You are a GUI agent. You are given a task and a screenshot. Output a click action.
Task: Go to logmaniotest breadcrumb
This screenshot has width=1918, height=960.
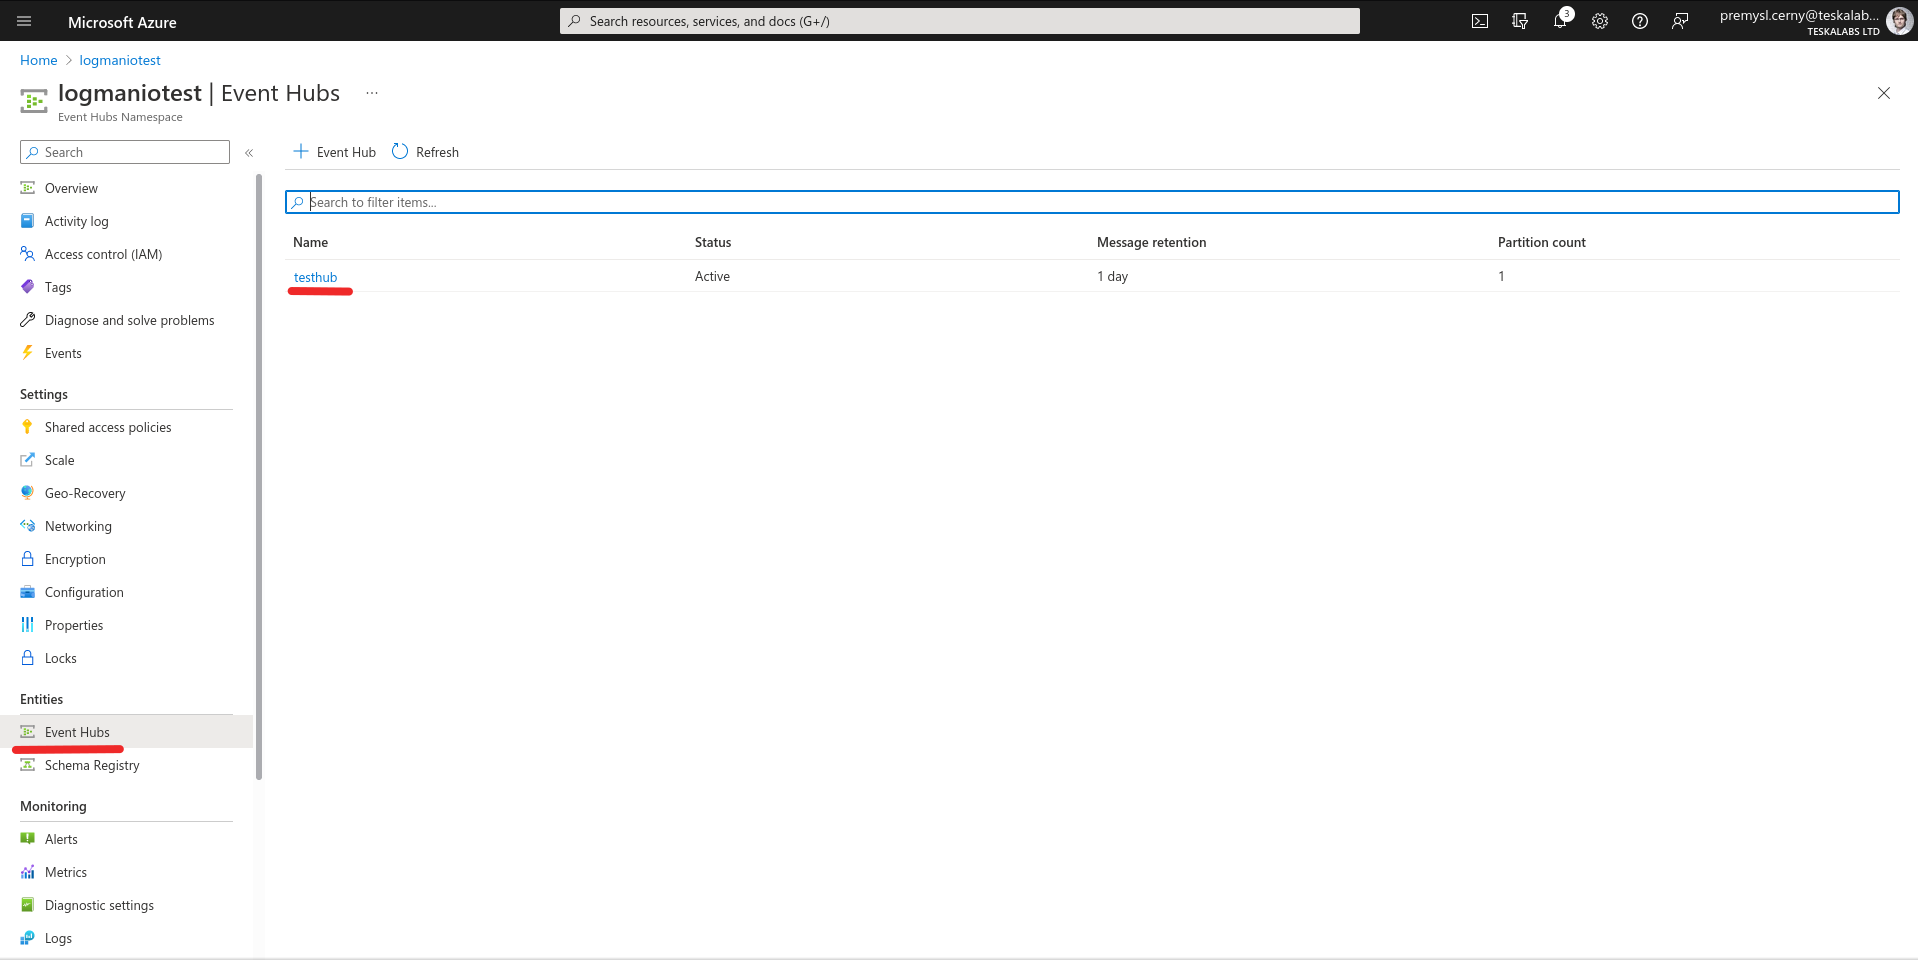120,60
